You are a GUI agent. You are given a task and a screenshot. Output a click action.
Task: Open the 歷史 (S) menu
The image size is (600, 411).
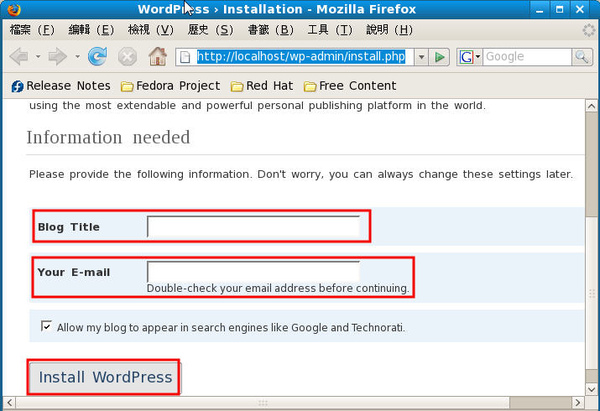click(210, 30)
